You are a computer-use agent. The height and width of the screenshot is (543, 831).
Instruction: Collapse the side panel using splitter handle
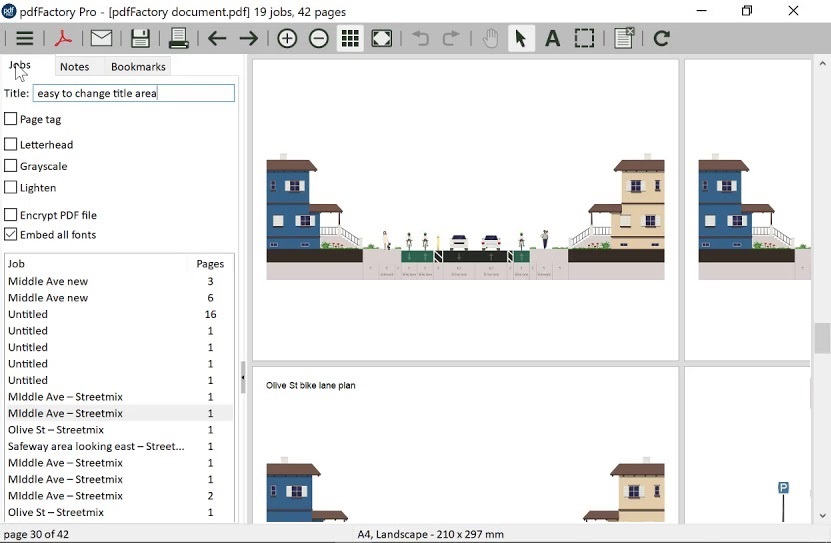[243, 378]
